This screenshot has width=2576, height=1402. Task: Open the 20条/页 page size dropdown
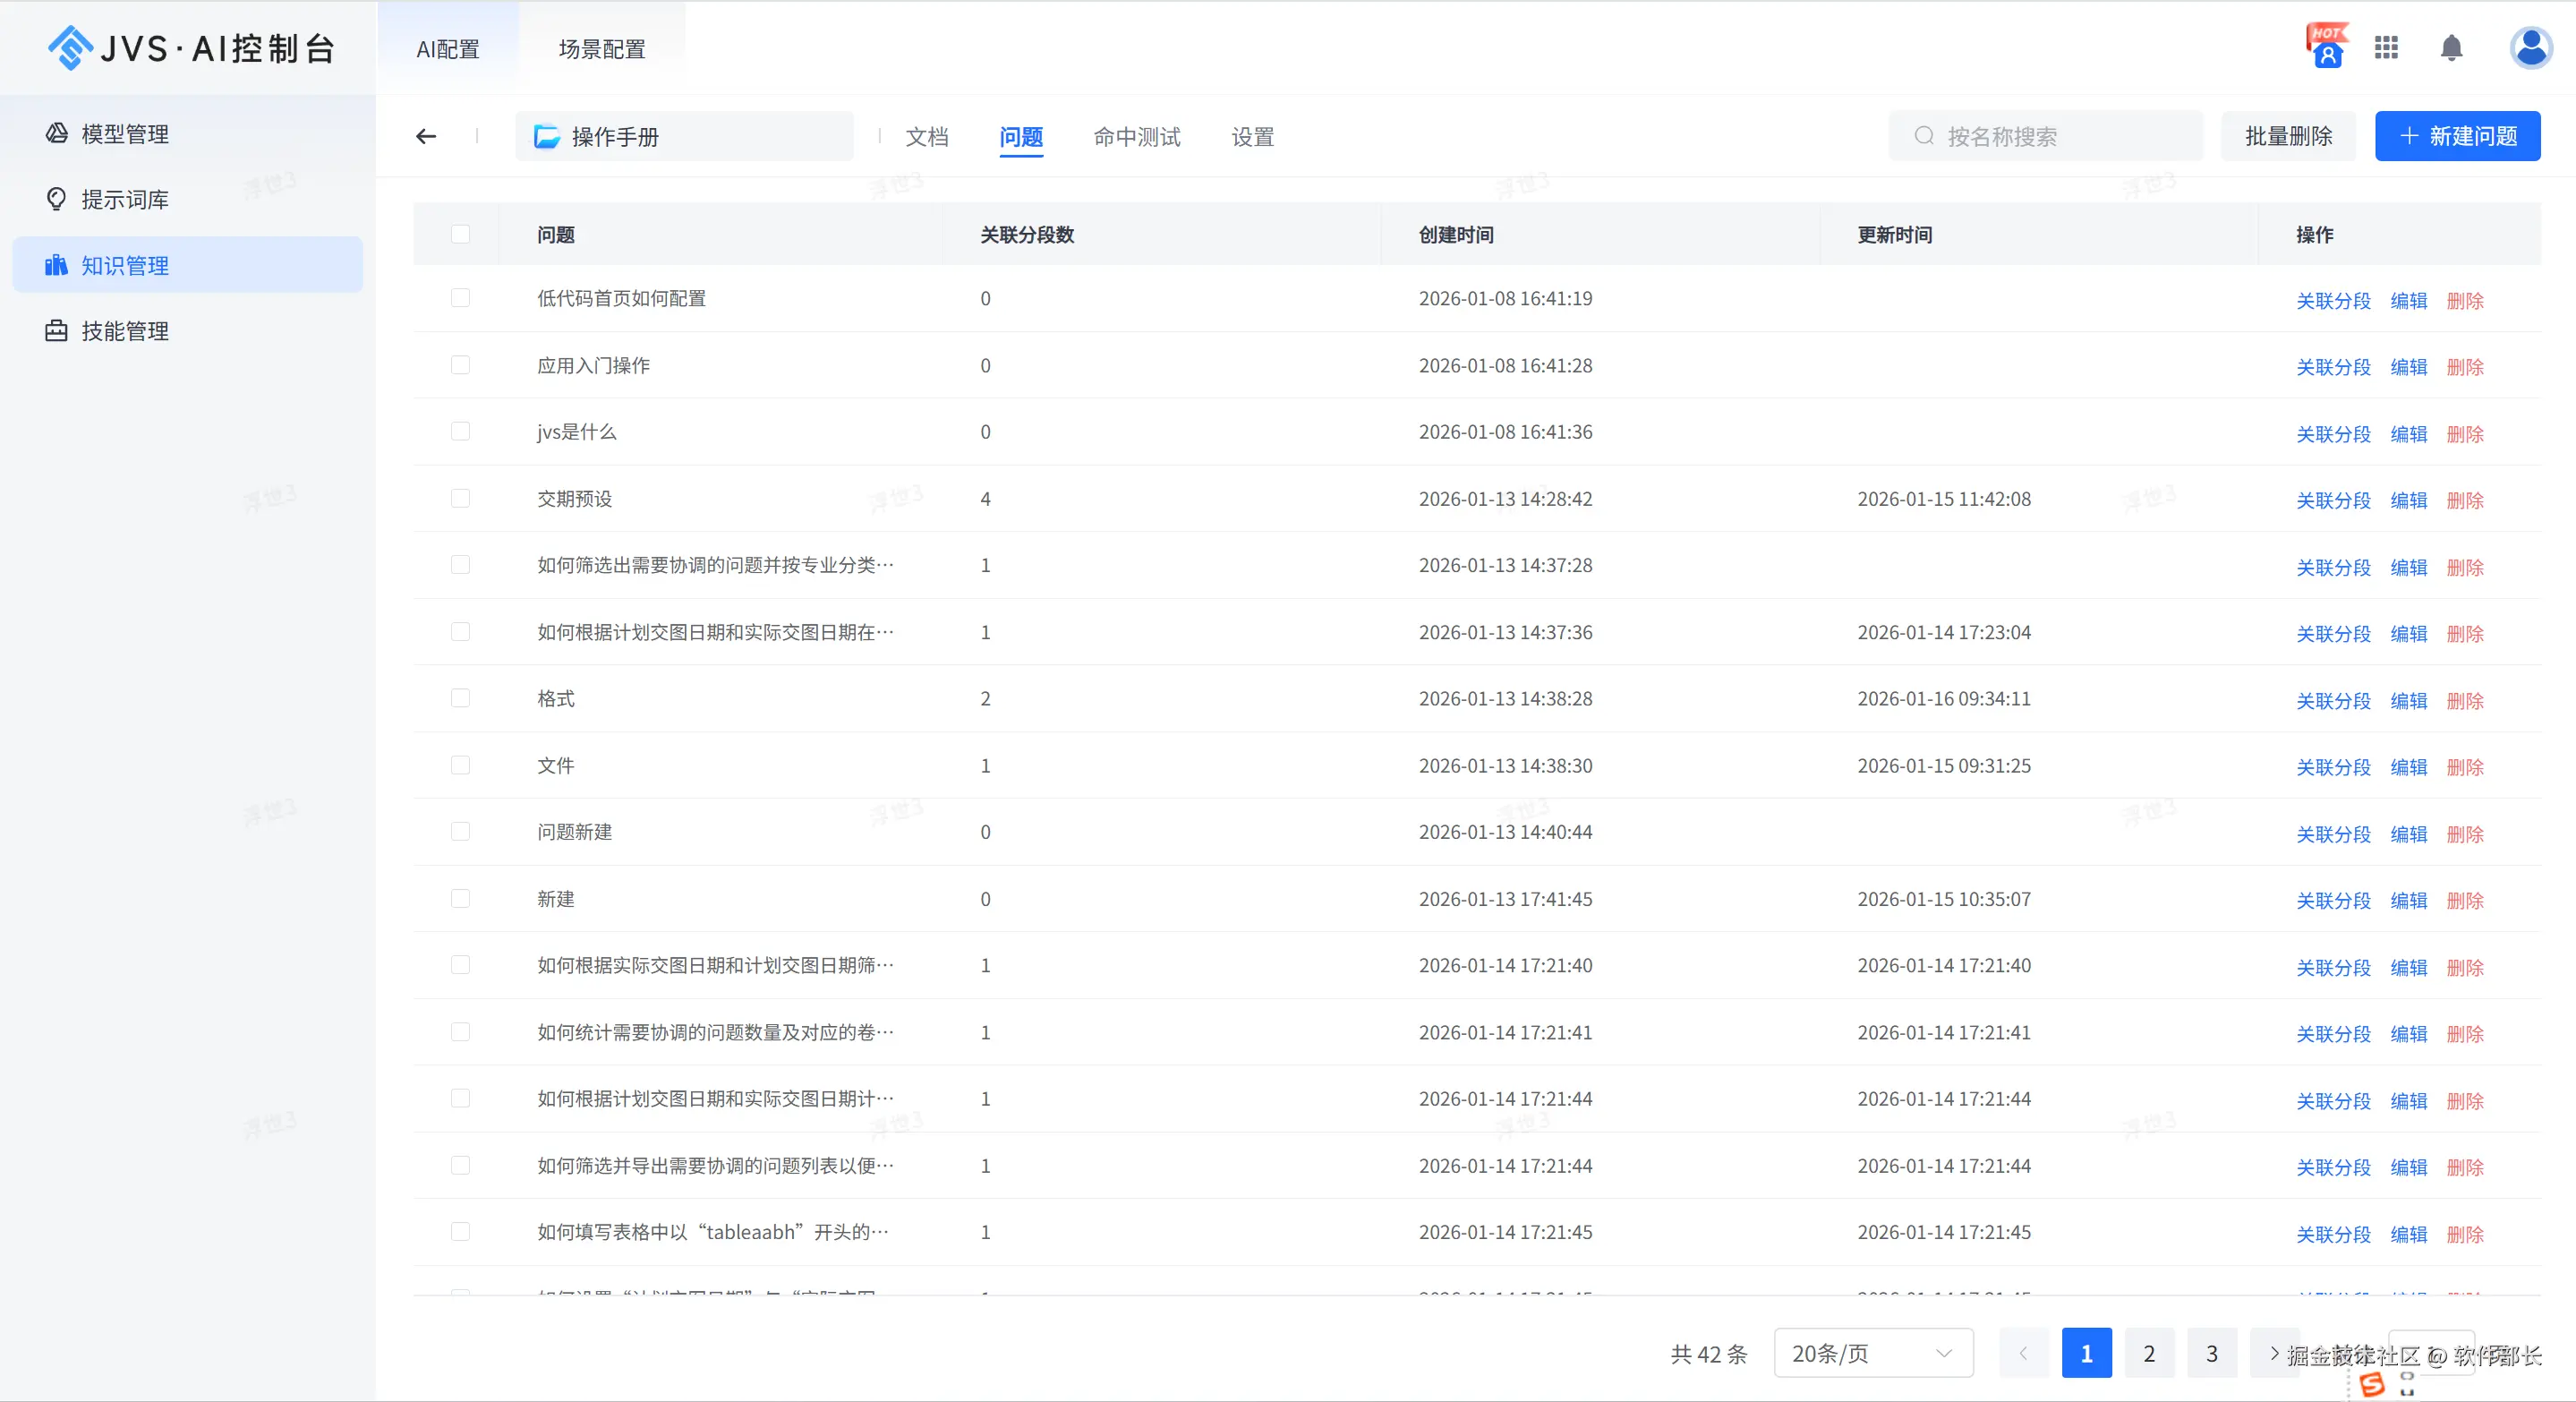pyautogui.click(x=1873, y=1353)
